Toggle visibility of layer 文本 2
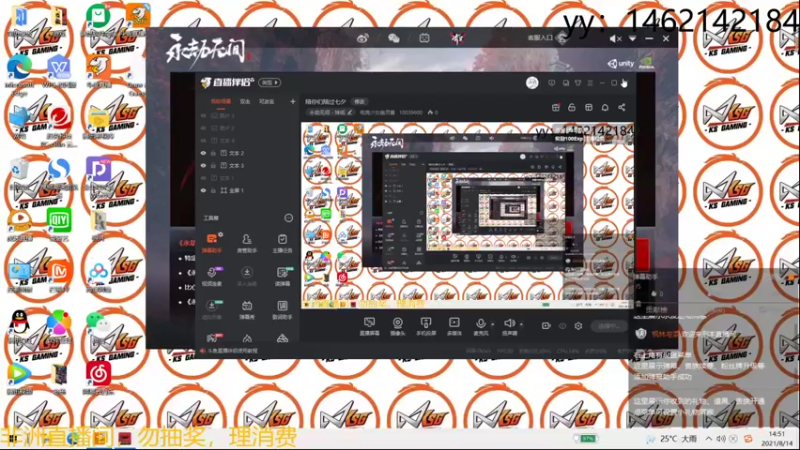 coord(204,153)
